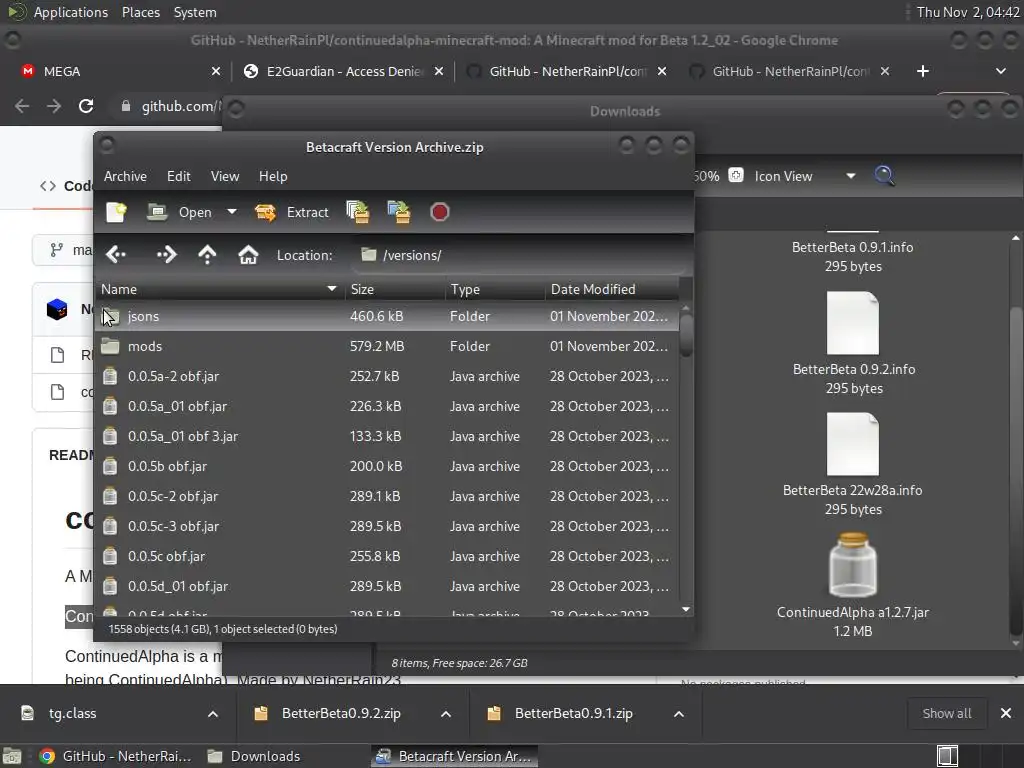
Task: Click the Downloads window vertical scrollbar
Action: [1016, 470]
